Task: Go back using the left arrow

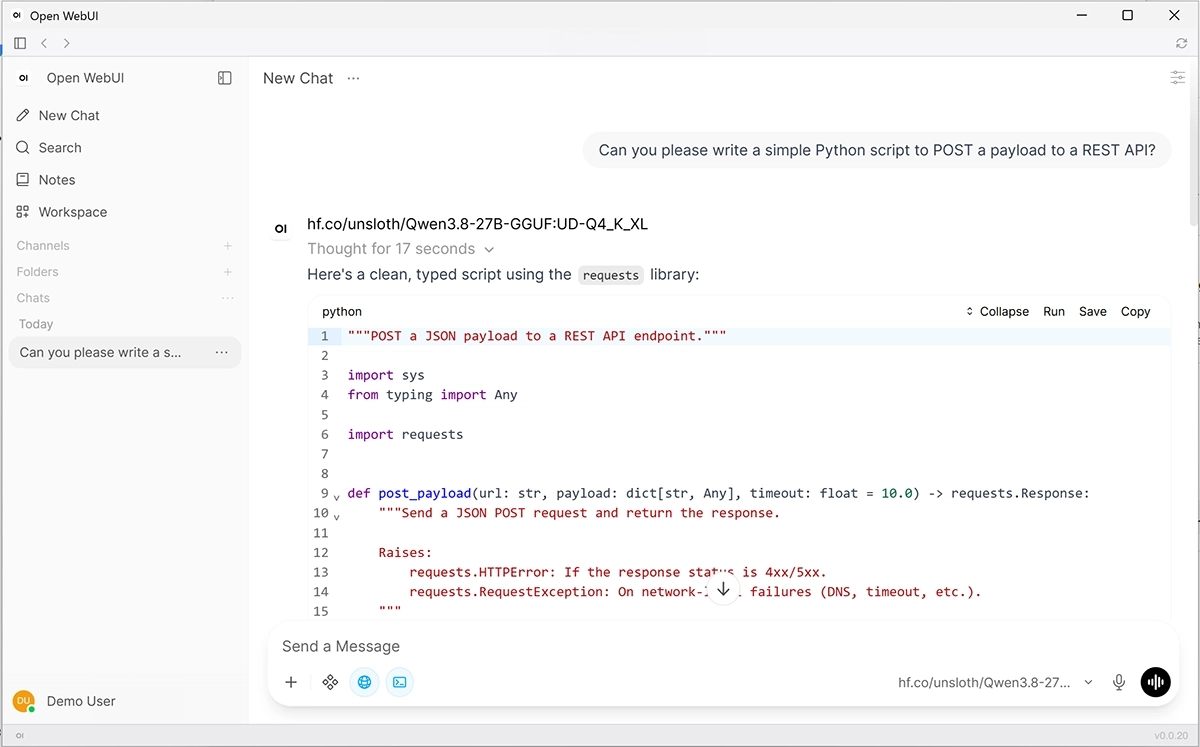Action: coord(44,43)
